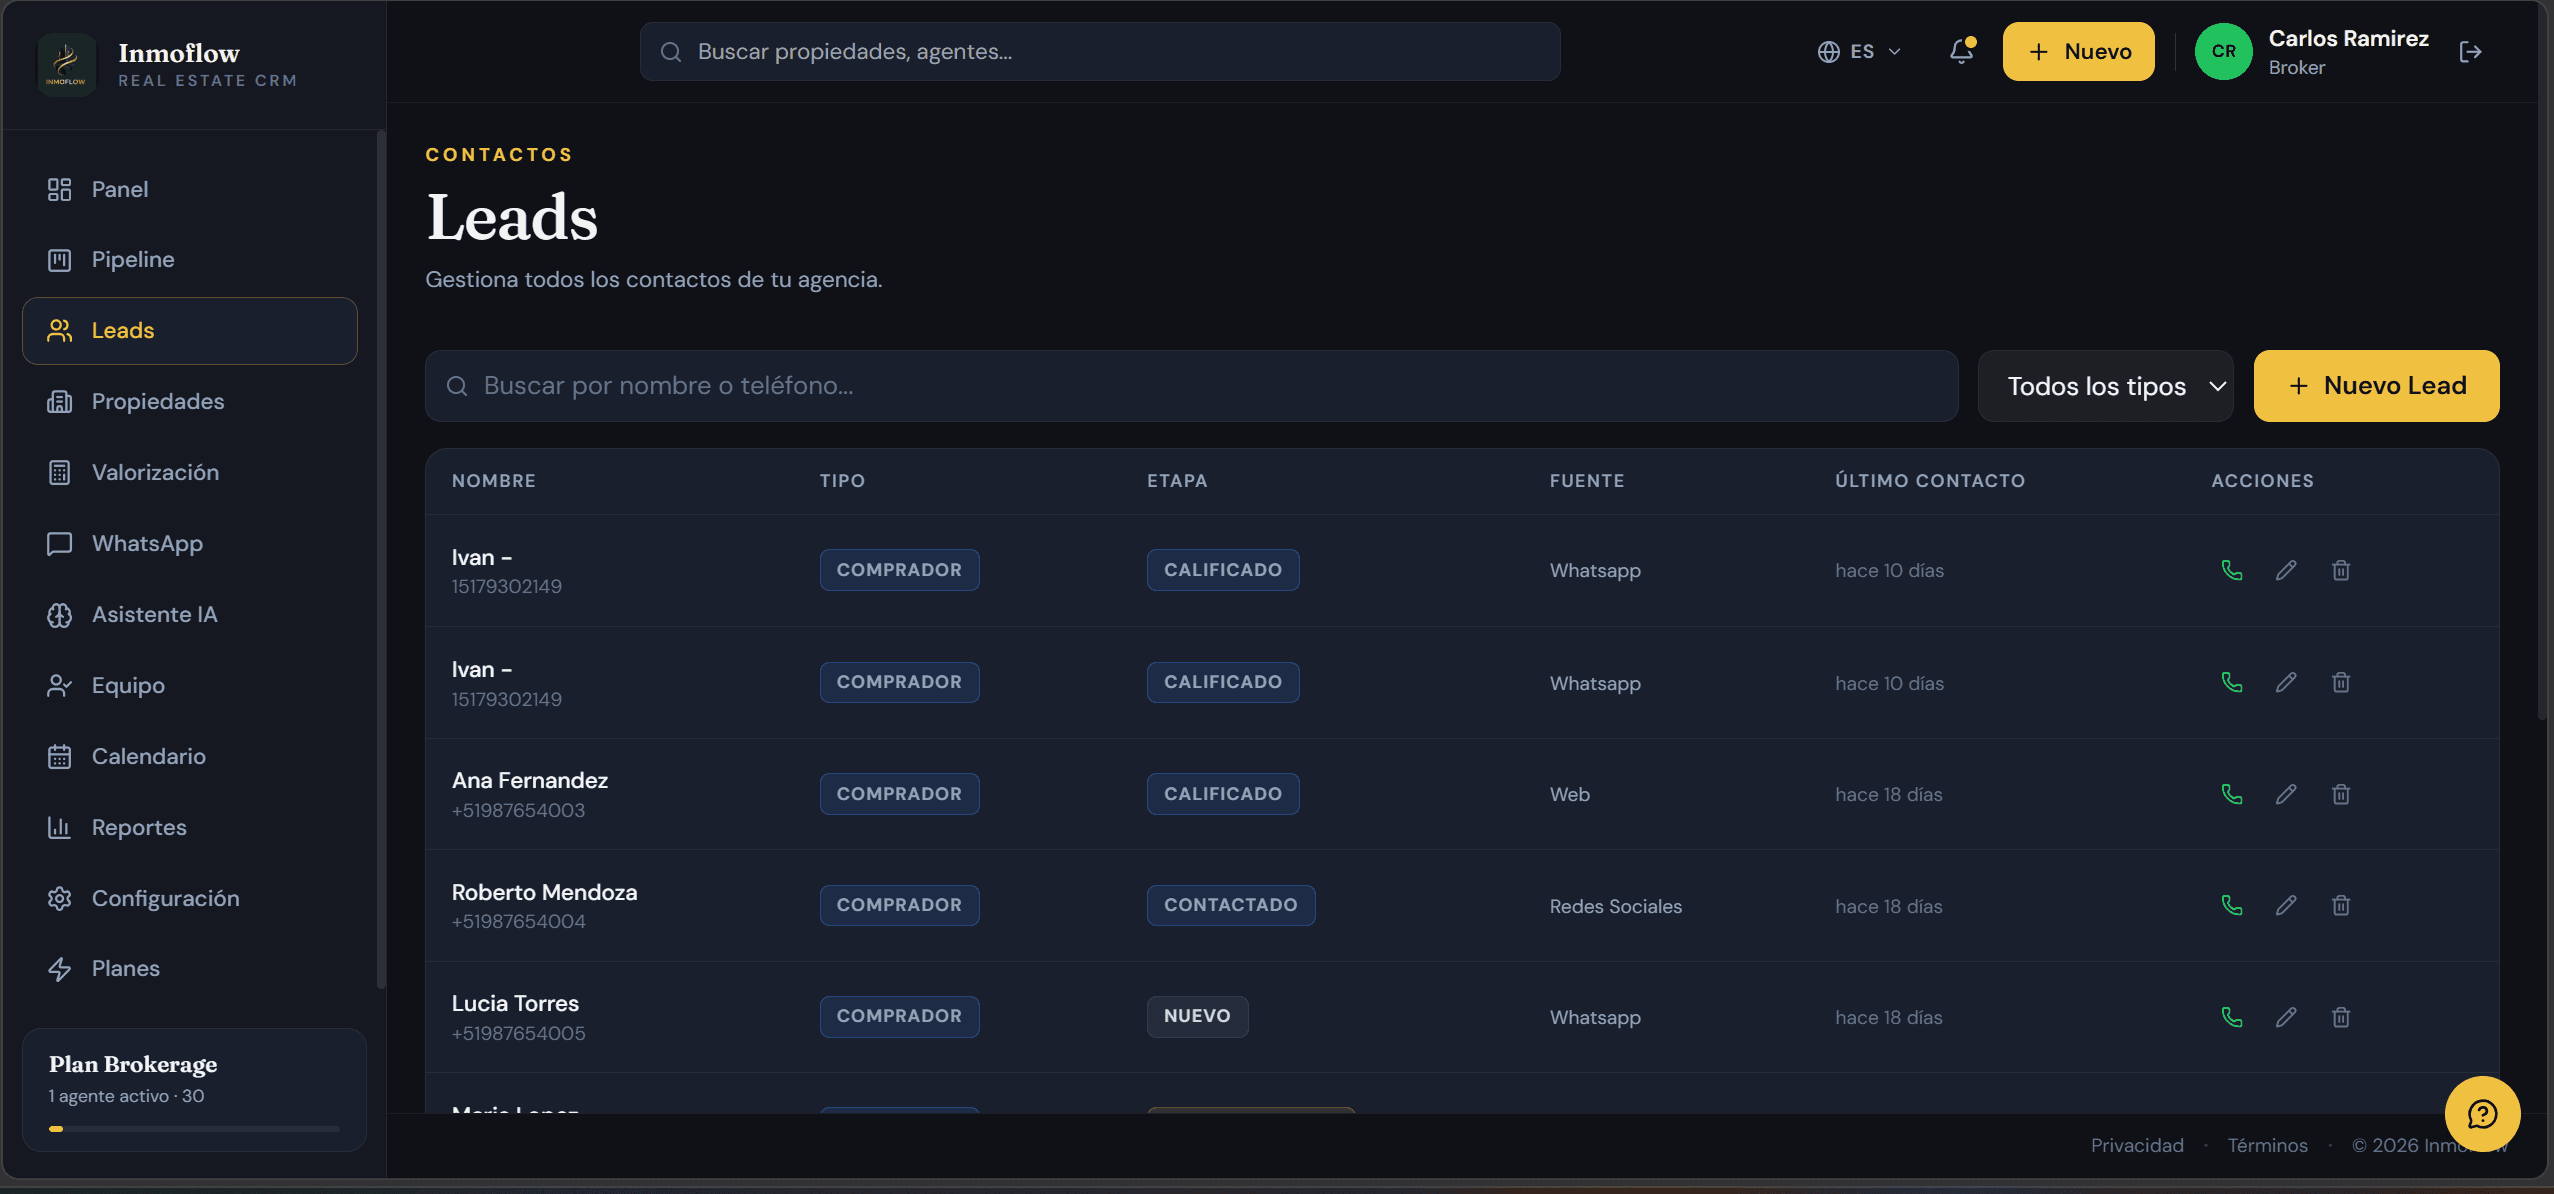
Task: Open the Privacidad footer link
Action: coord(2137,1145)
